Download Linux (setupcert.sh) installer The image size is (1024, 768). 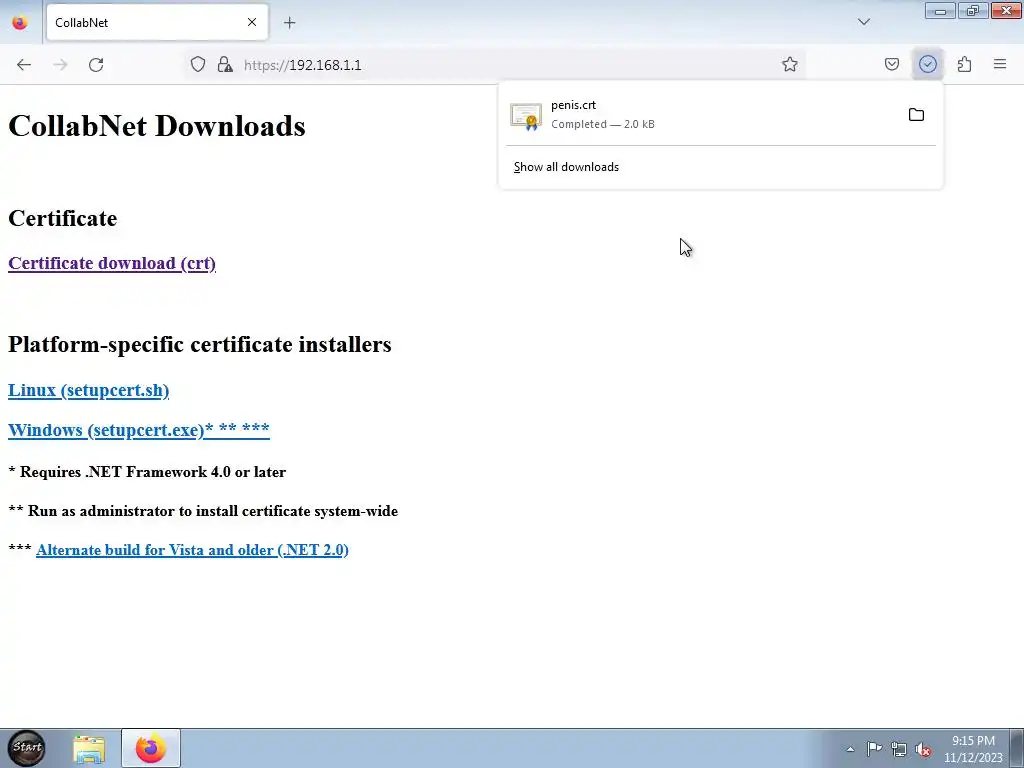point(88,390)
